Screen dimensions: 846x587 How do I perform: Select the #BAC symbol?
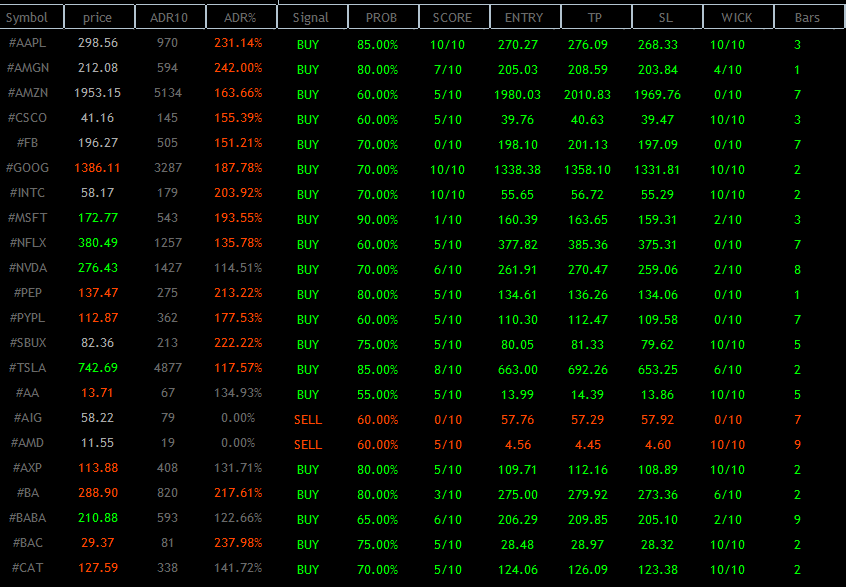click(x=28, y=542)
